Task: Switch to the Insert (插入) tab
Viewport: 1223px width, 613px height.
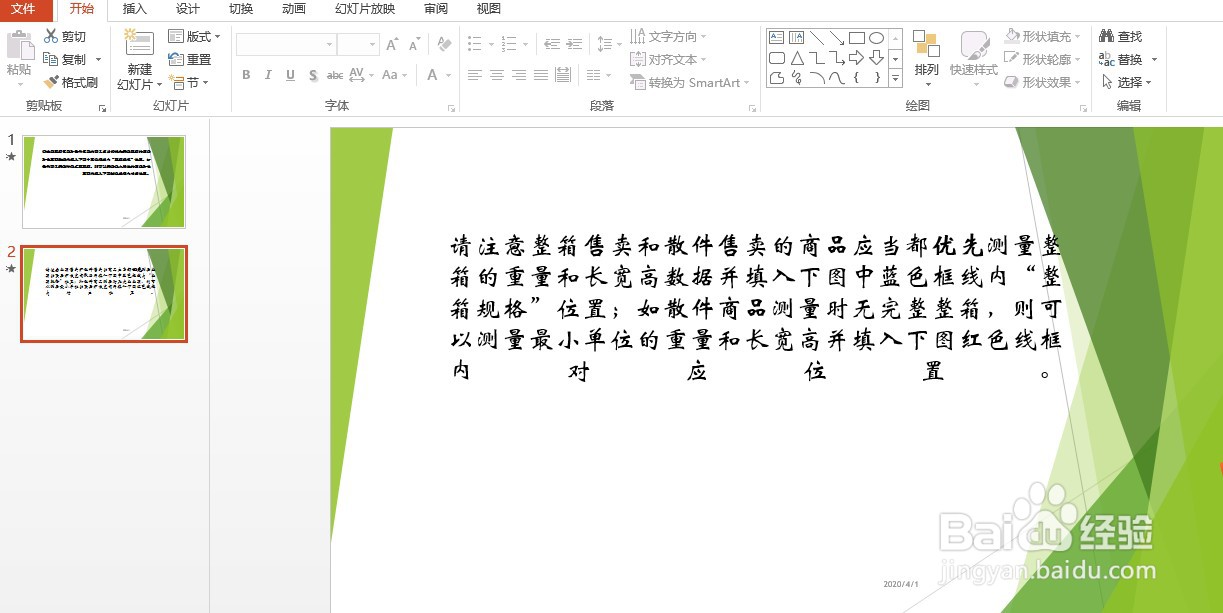Action: click(x=134, y=9)
